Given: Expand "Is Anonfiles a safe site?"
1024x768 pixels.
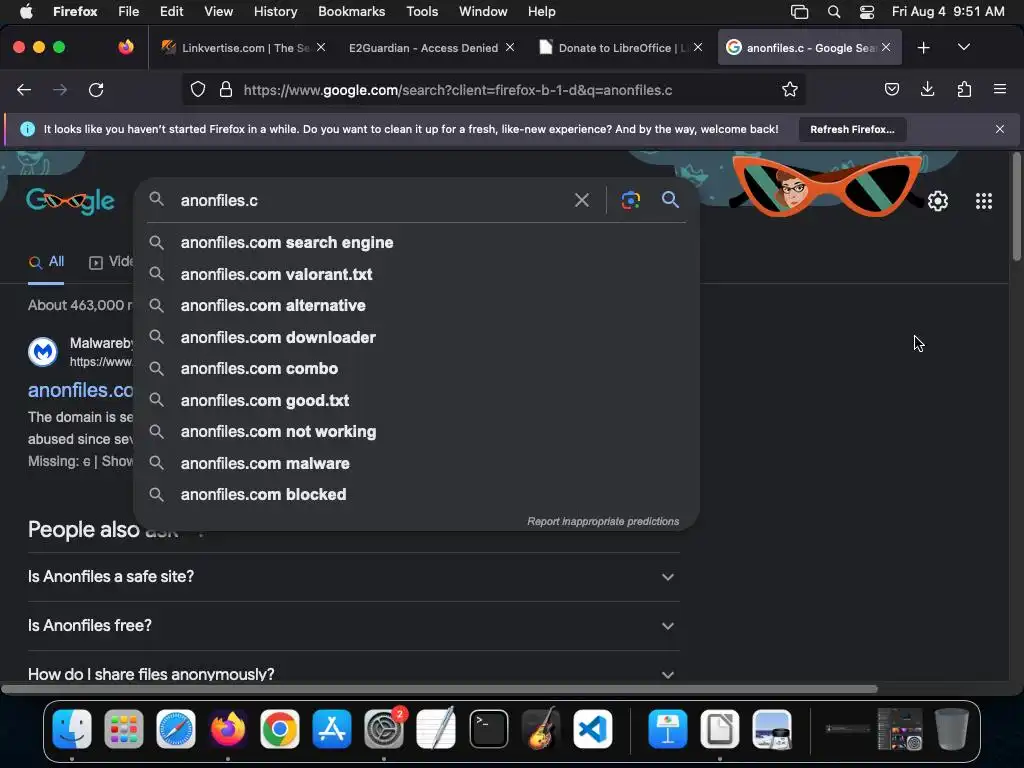Looking at the screenshot, I should click(353, 577).
